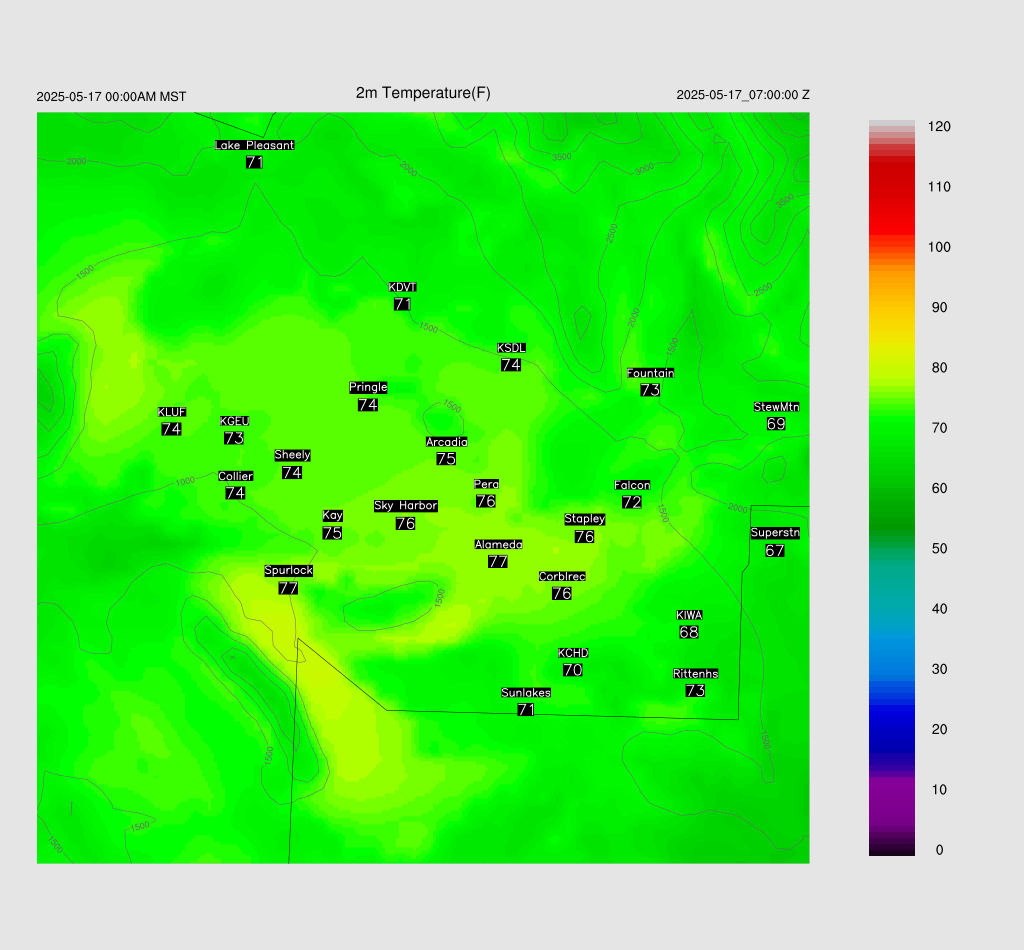Select the Arcadia station label
Viewport: 1024px width, 950px height.
(x=447, y=442)
